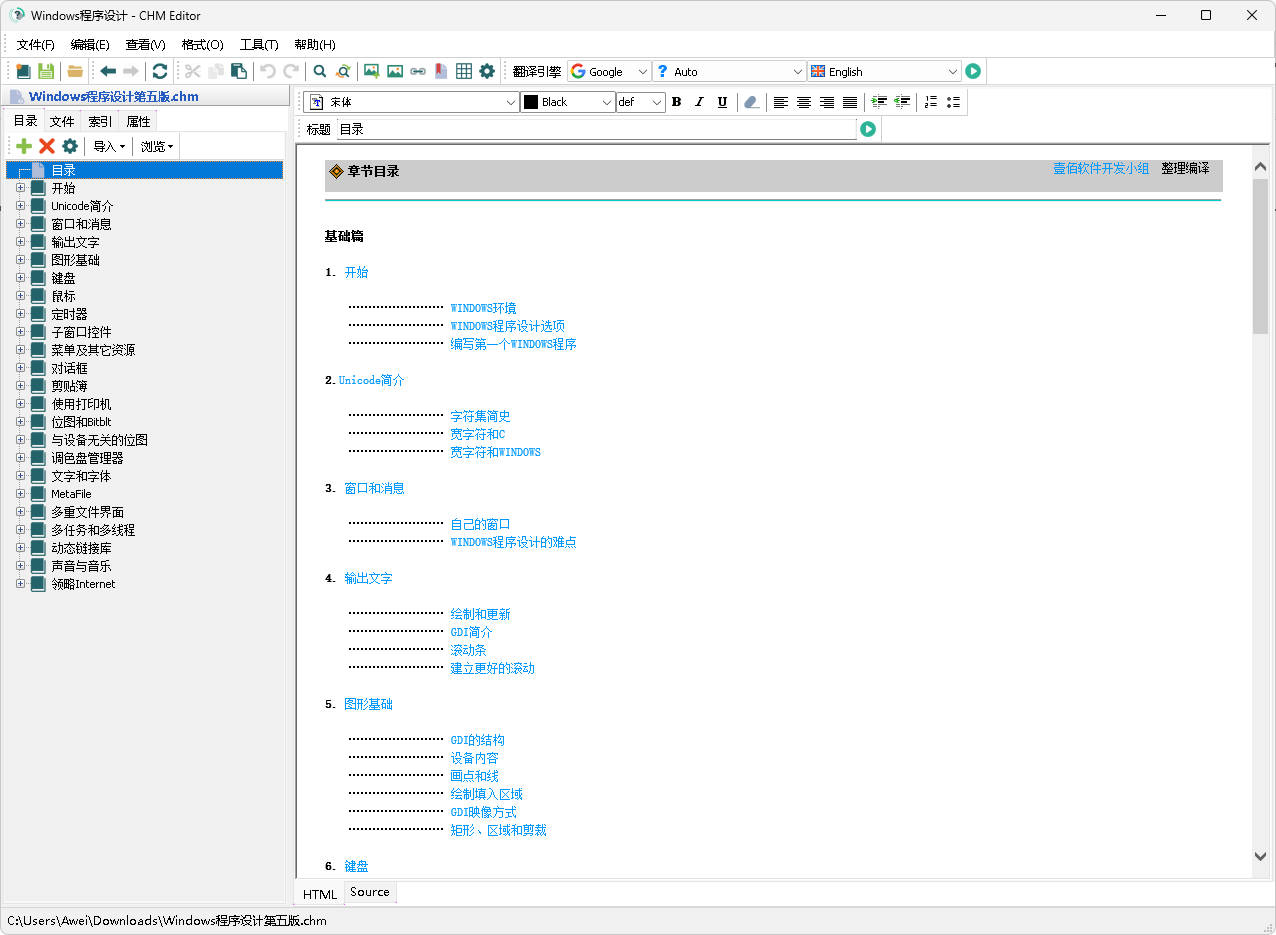Open TOC item settings gear icon
1276x935 pixels.
tap(70, 146)
